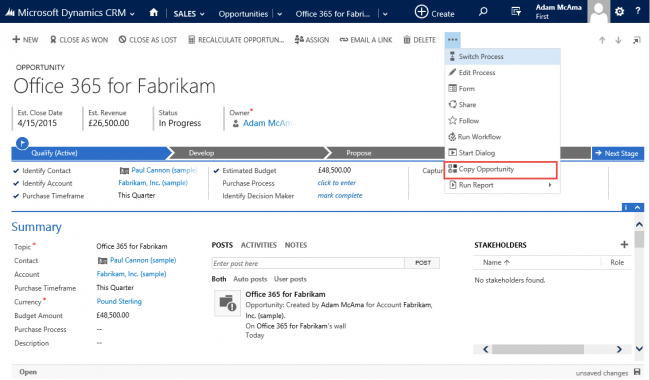650x380 pixels.
Task: Click 'mark complete' for Identify Decision Maker
Action: (x=340, y=196)
